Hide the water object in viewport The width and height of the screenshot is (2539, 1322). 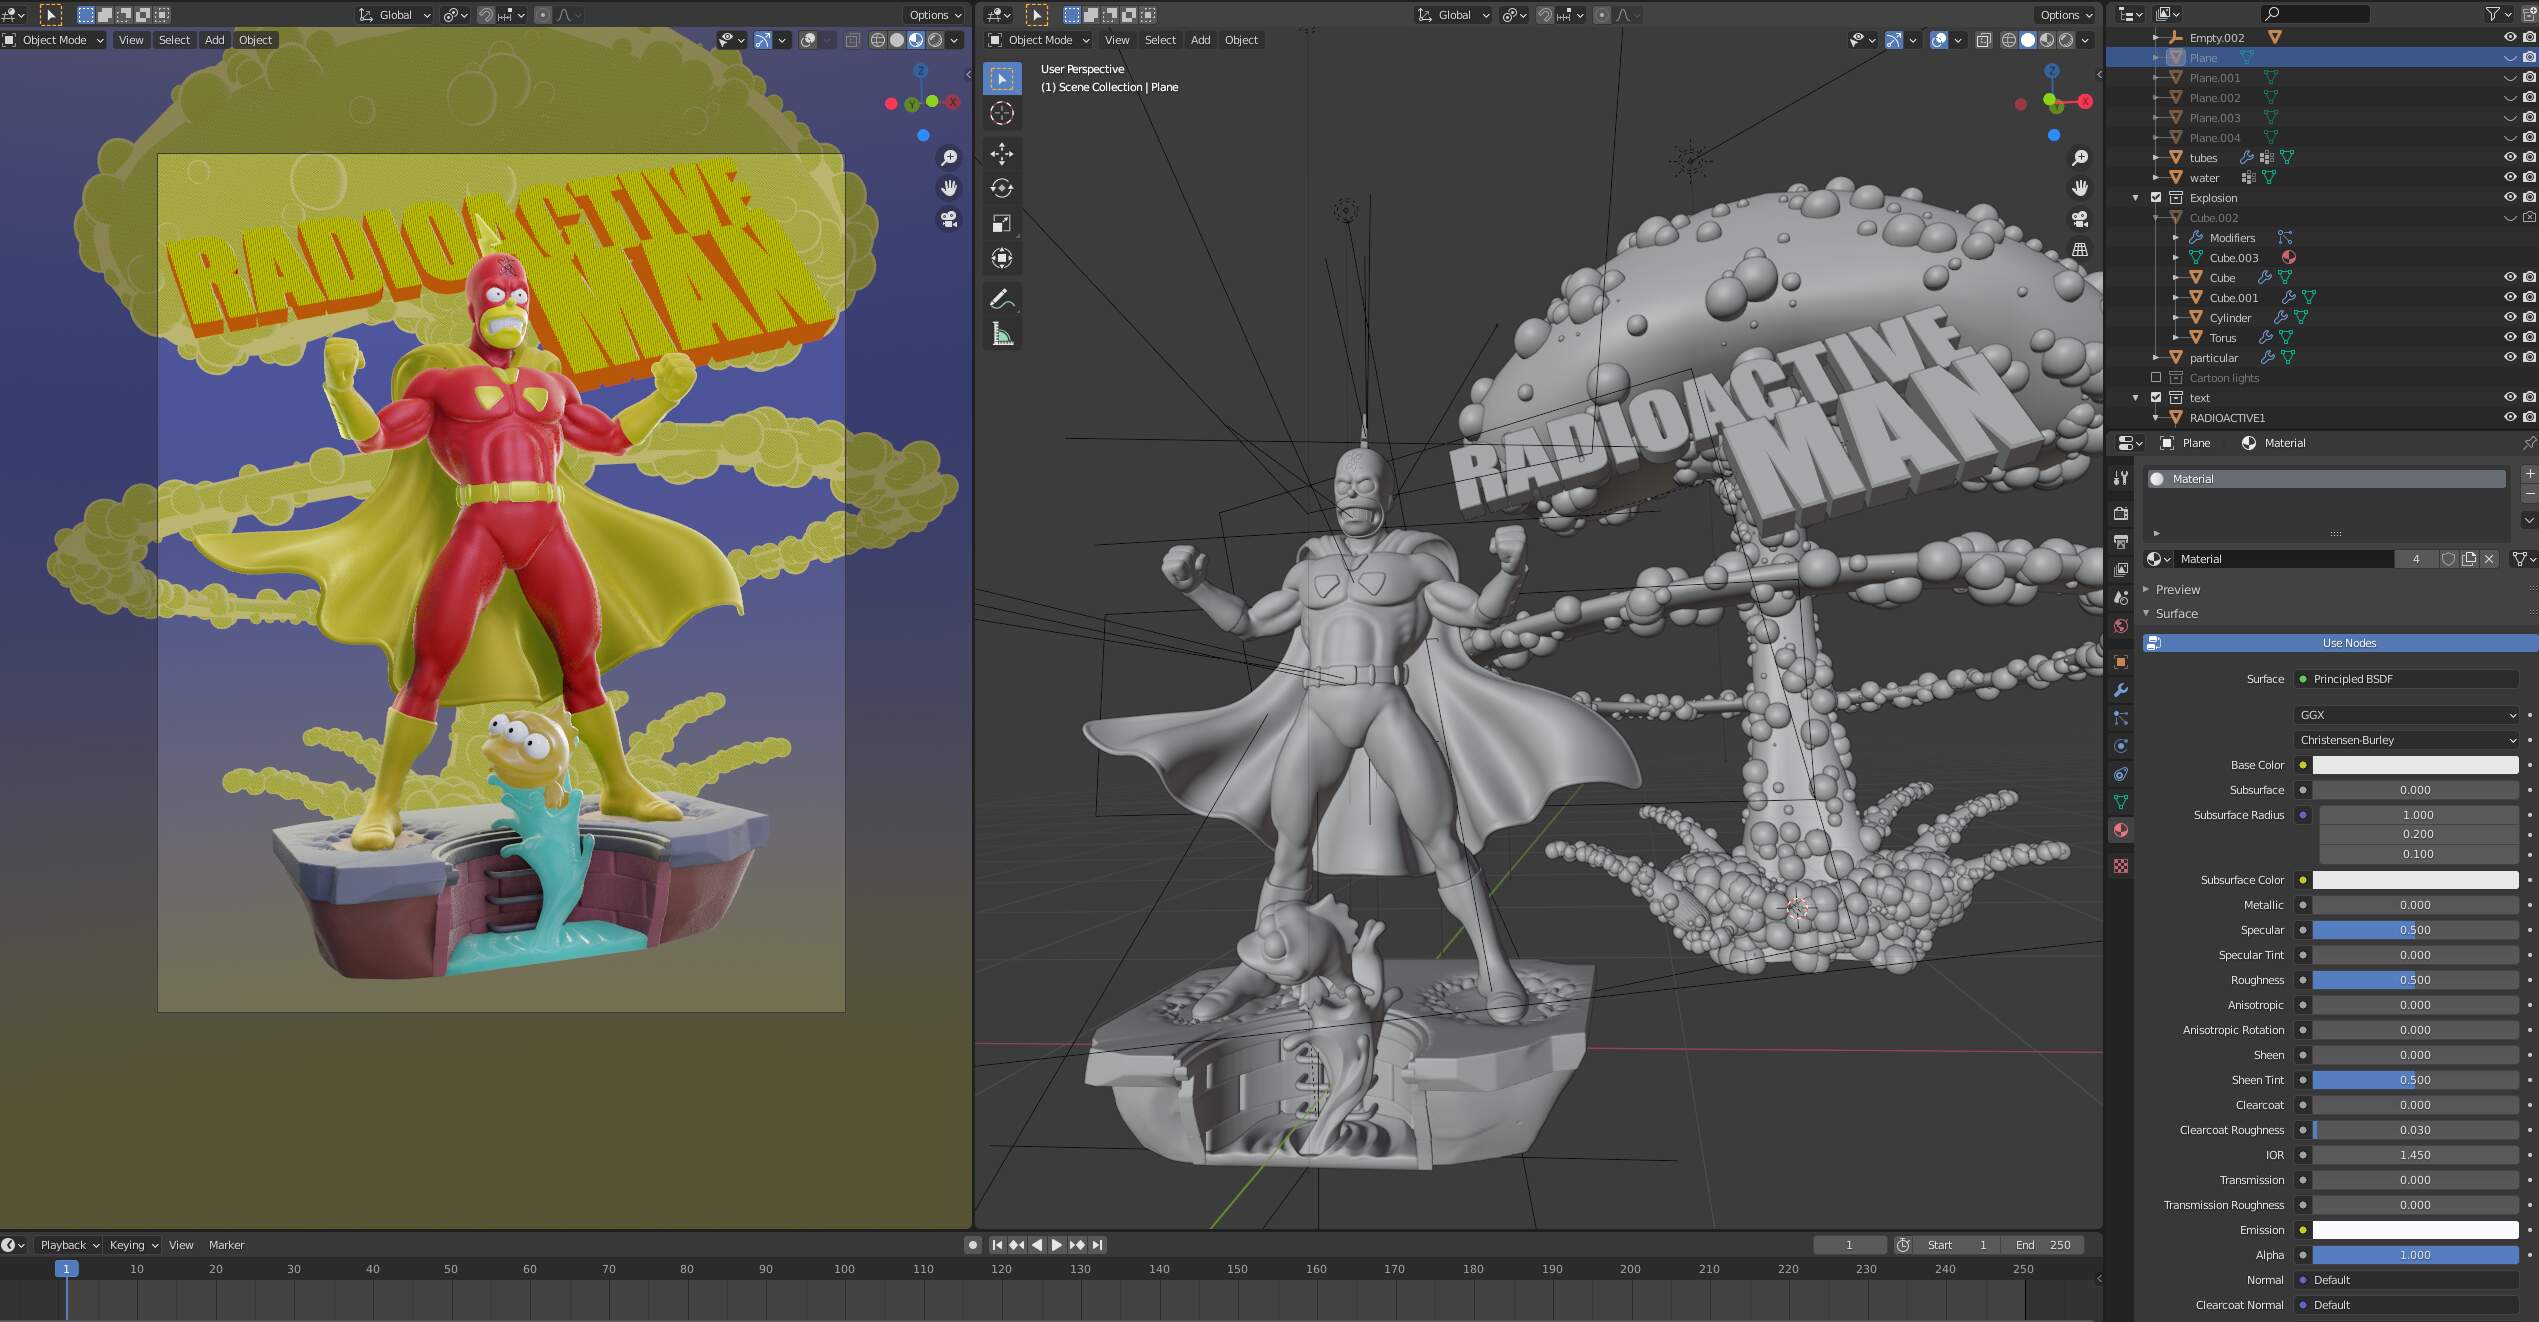2510,177
